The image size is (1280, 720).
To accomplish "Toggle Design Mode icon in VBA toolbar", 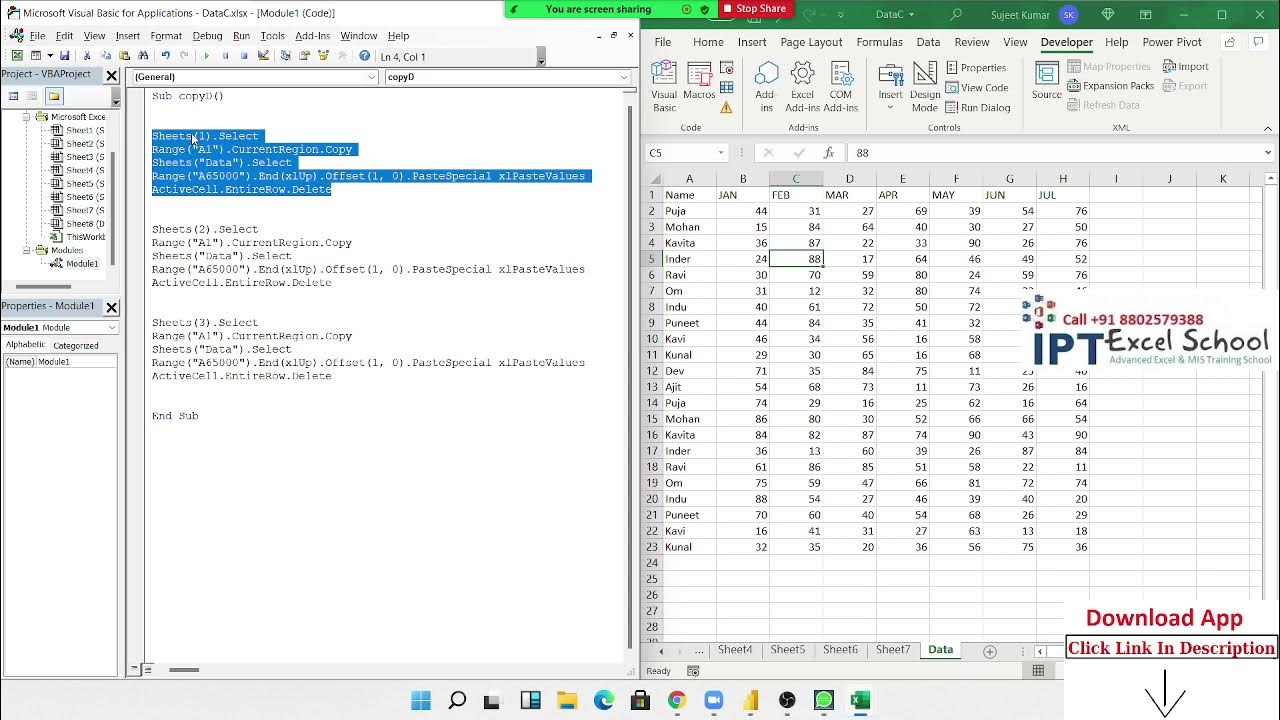I will [x=263, y=56].
